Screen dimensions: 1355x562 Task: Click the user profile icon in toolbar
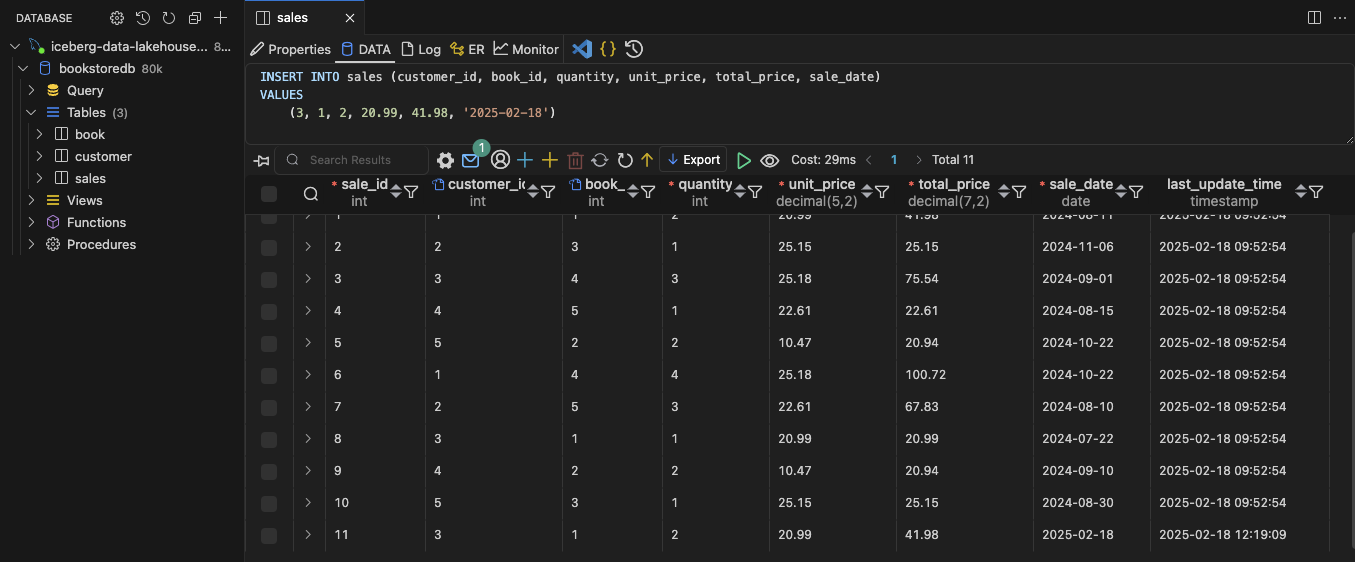coord(500,160)
